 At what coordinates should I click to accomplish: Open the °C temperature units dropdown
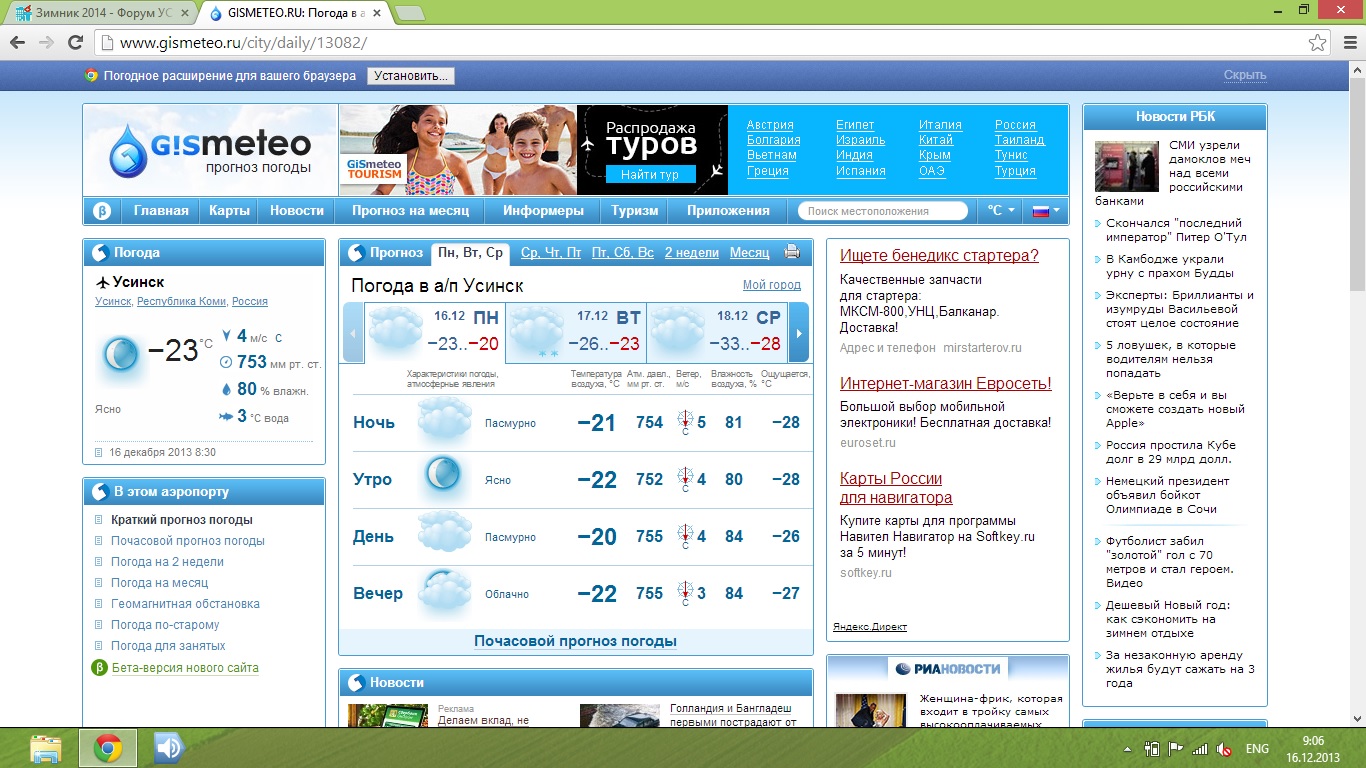(1000, 211)
